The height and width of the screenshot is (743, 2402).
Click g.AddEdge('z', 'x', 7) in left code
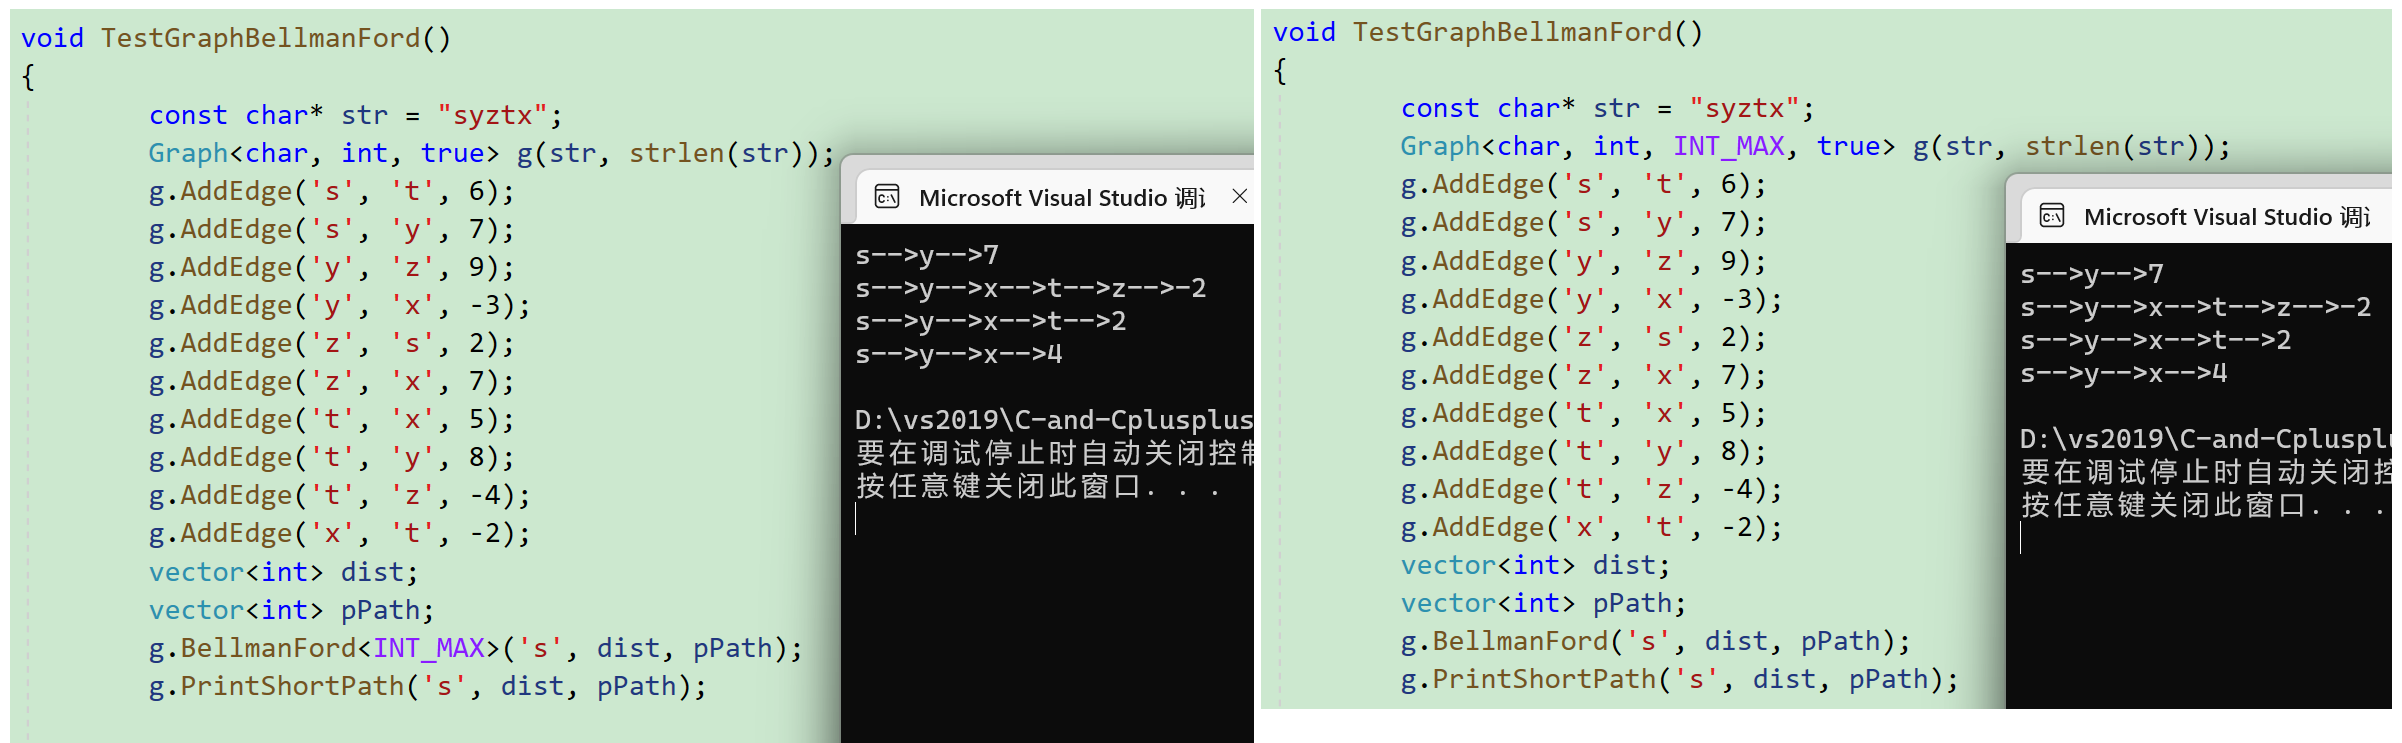tap(332, 381)
